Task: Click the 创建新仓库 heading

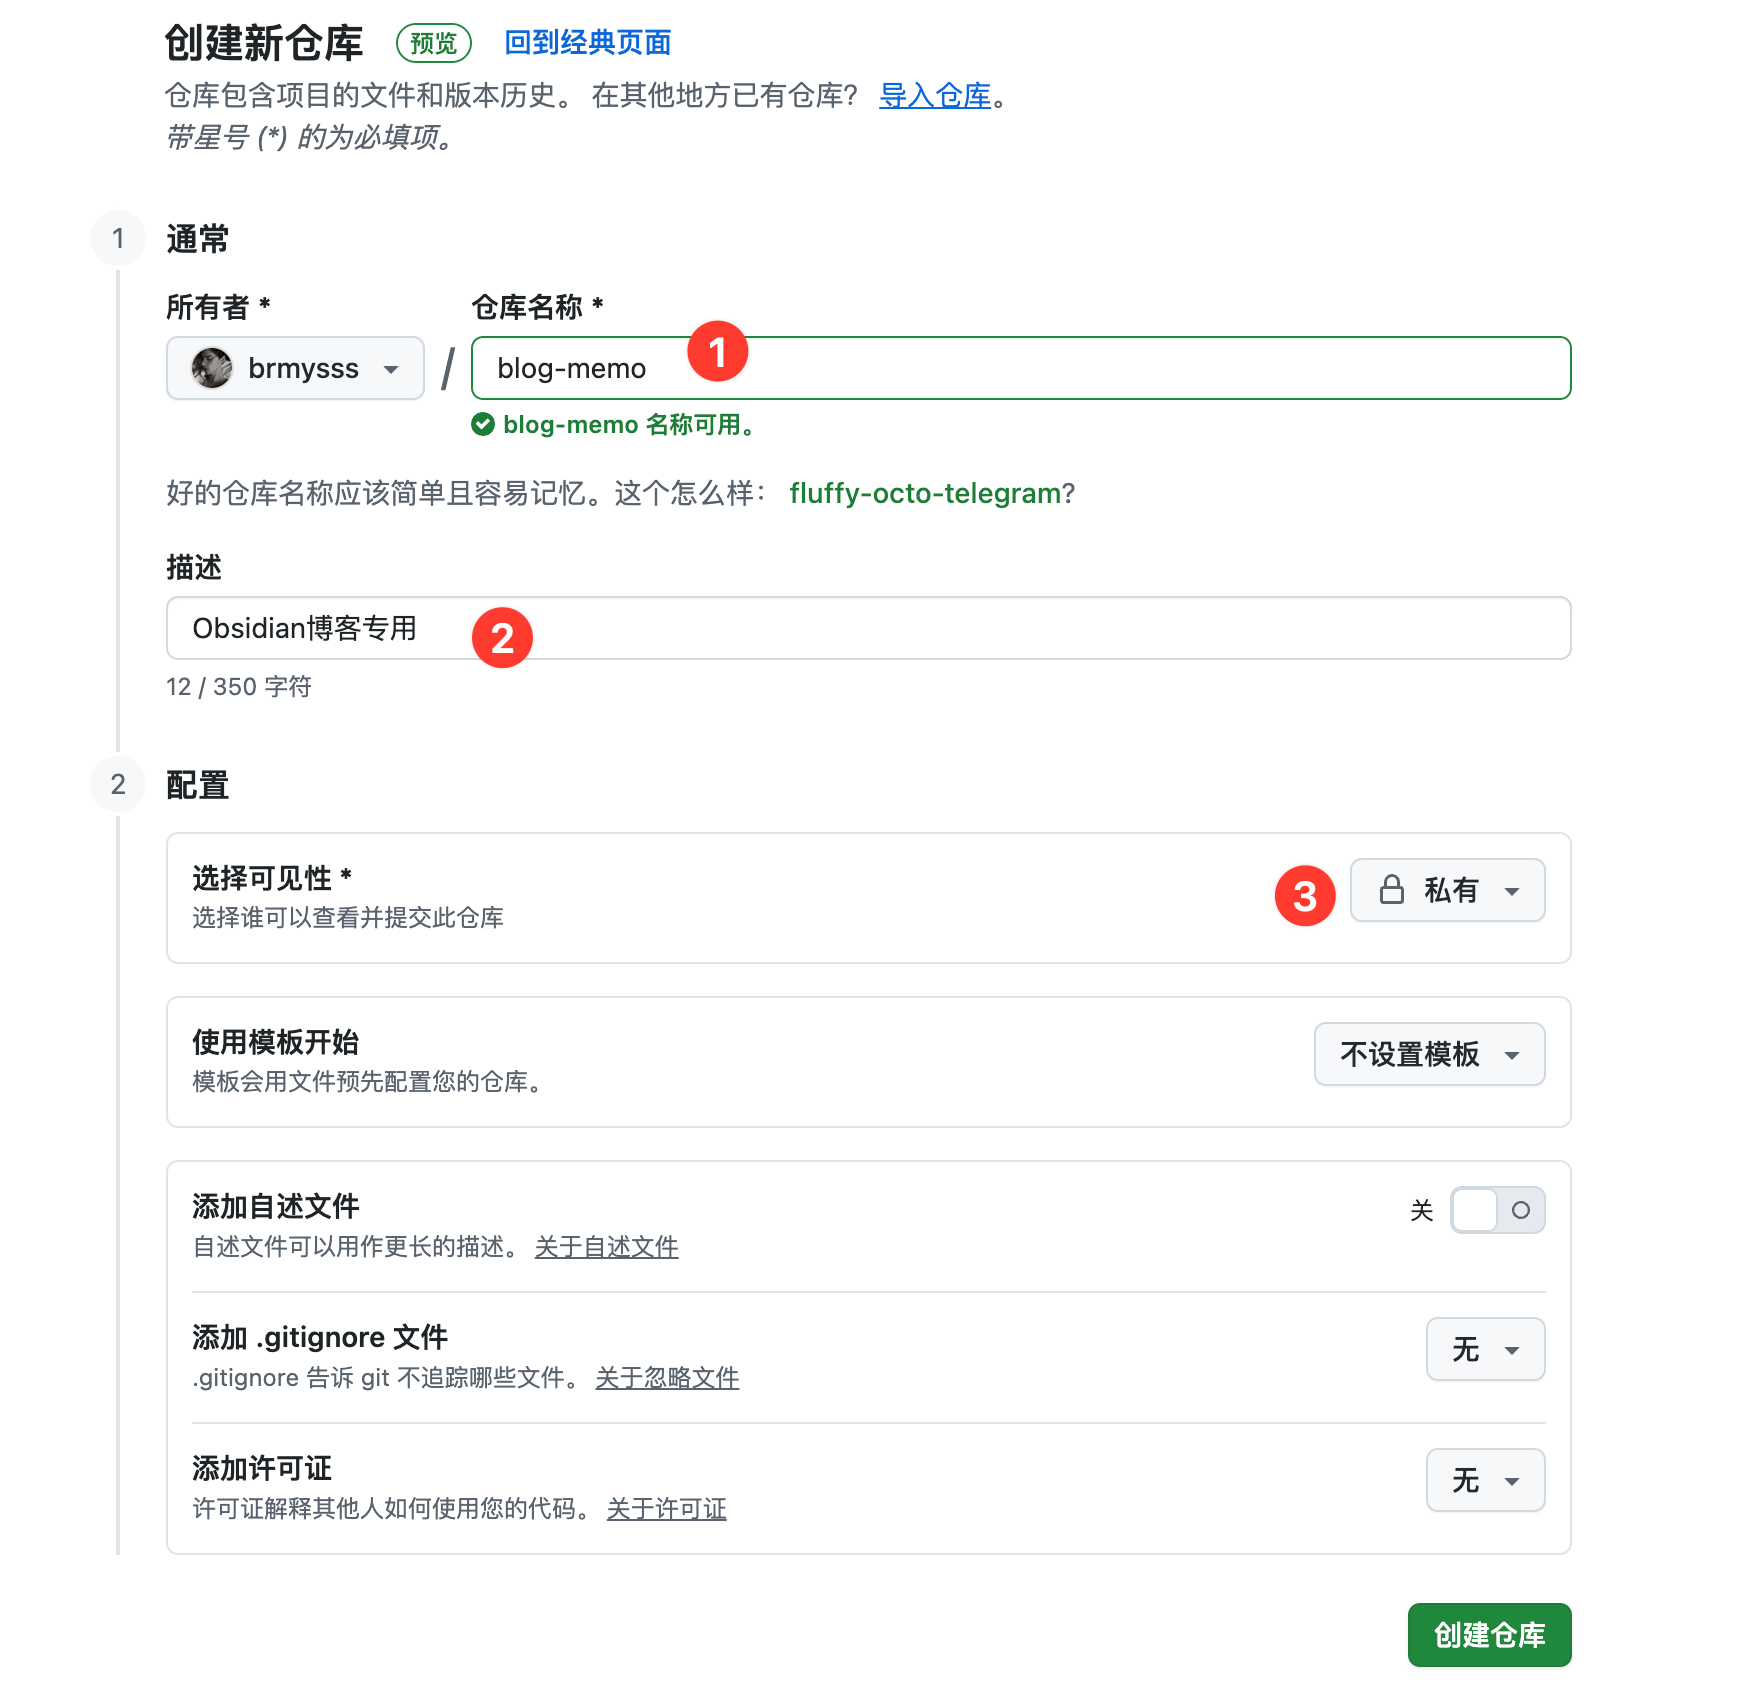Action: coord(264,43)
